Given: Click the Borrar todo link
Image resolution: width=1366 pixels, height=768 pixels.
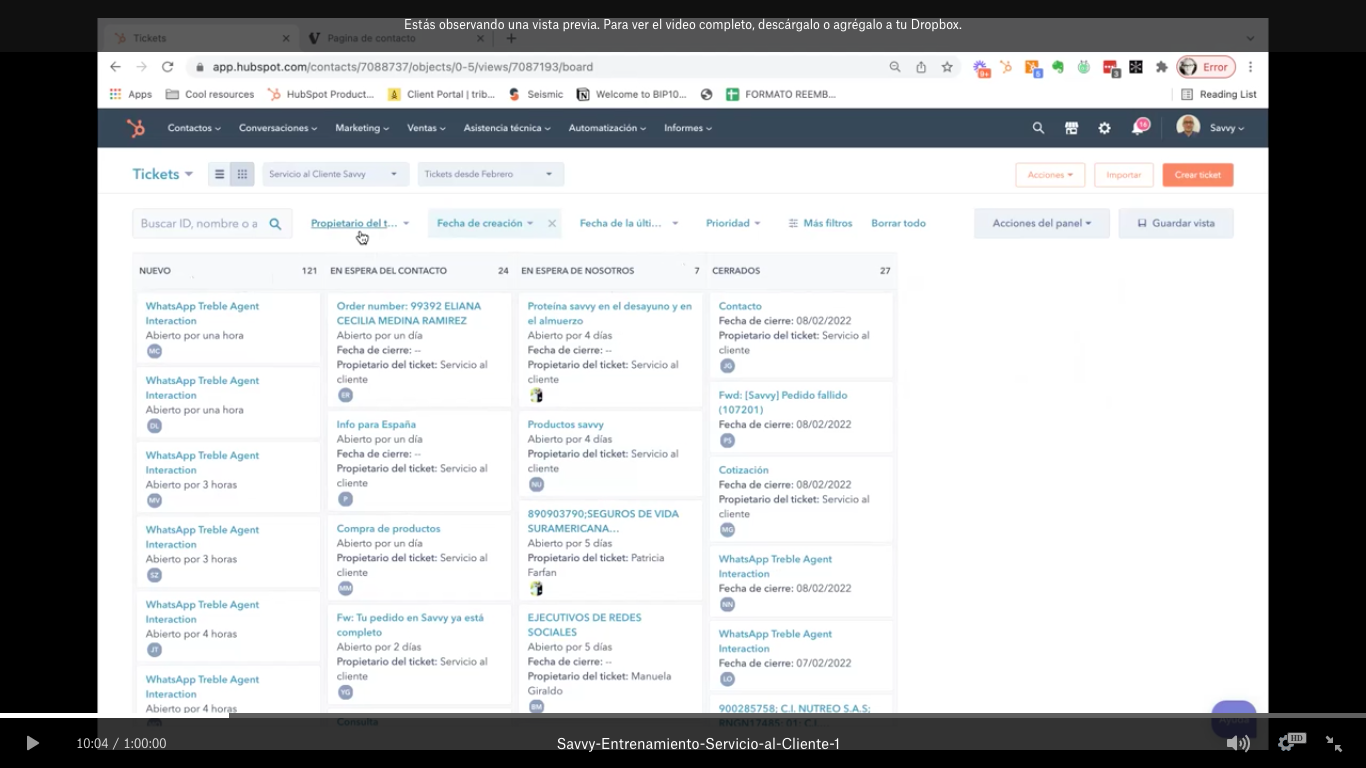Looking at the screenshot, I should coord(898,223).
